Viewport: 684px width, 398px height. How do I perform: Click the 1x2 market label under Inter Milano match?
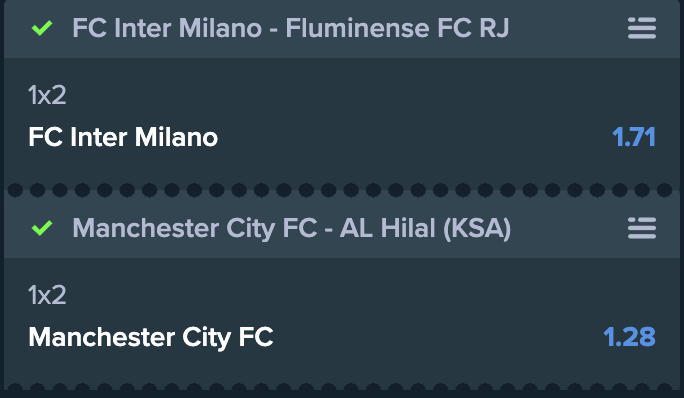point(47,95)
